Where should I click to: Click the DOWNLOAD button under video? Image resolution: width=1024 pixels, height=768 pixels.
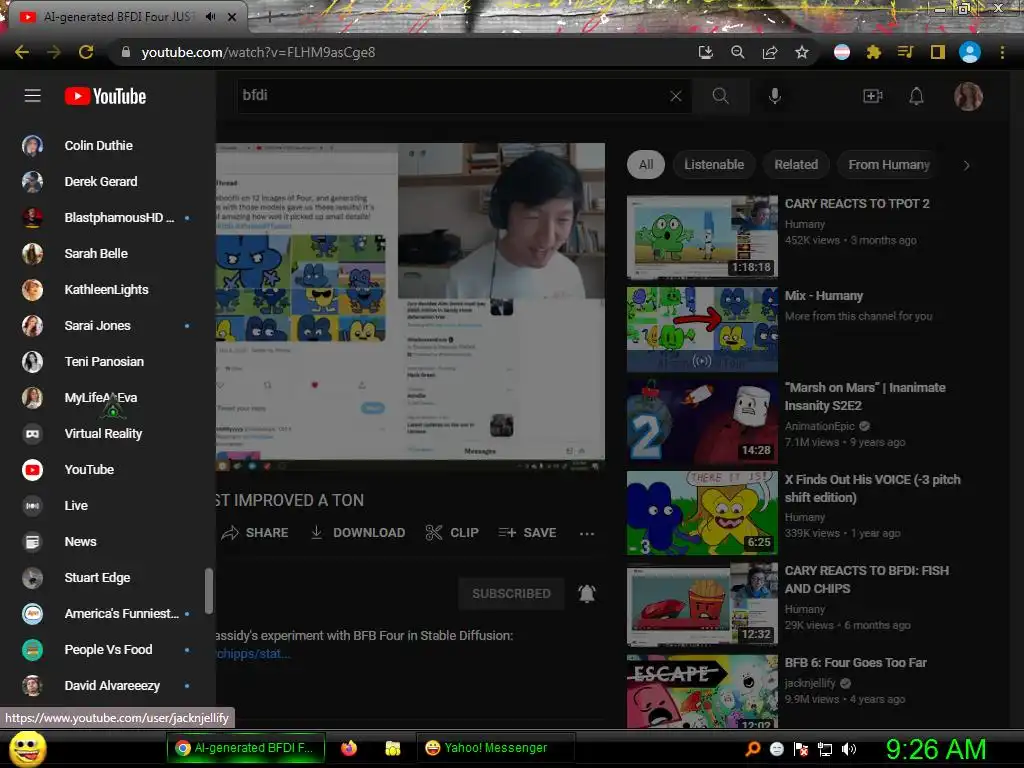click(357, 533)
